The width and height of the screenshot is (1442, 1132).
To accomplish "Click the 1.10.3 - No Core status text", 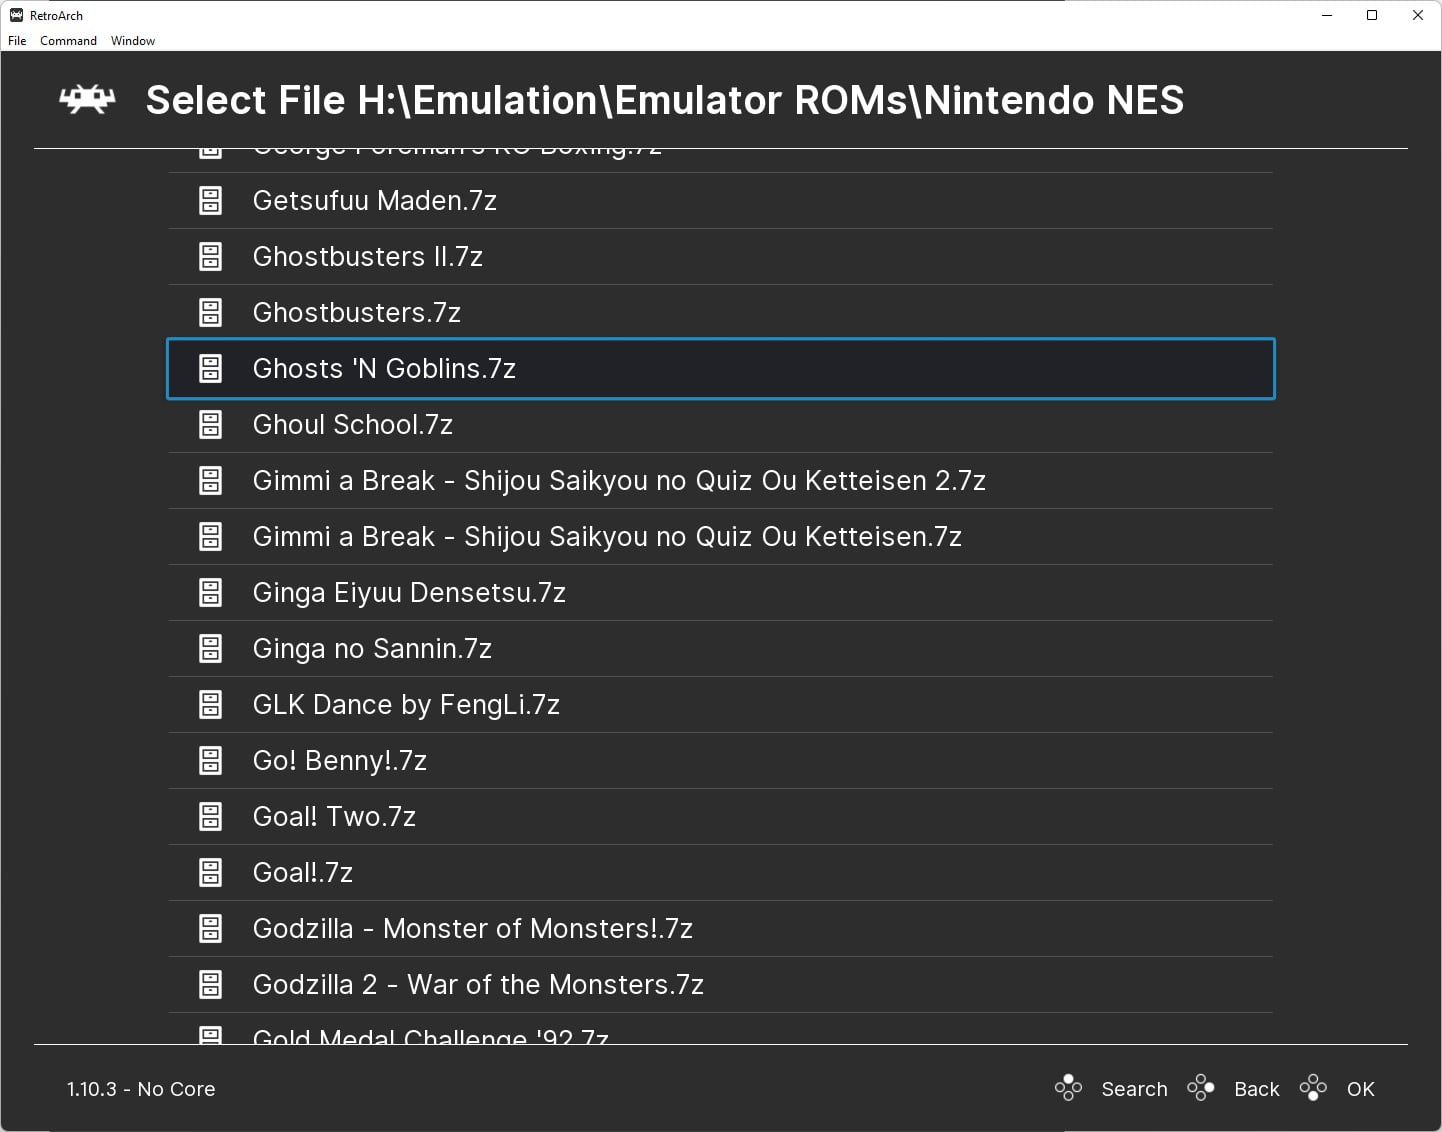I will pos(140,1089).
